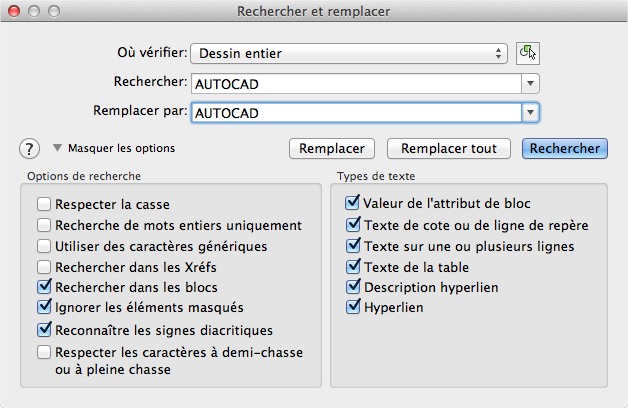Enable Respecter la casse checkbox

44,204
